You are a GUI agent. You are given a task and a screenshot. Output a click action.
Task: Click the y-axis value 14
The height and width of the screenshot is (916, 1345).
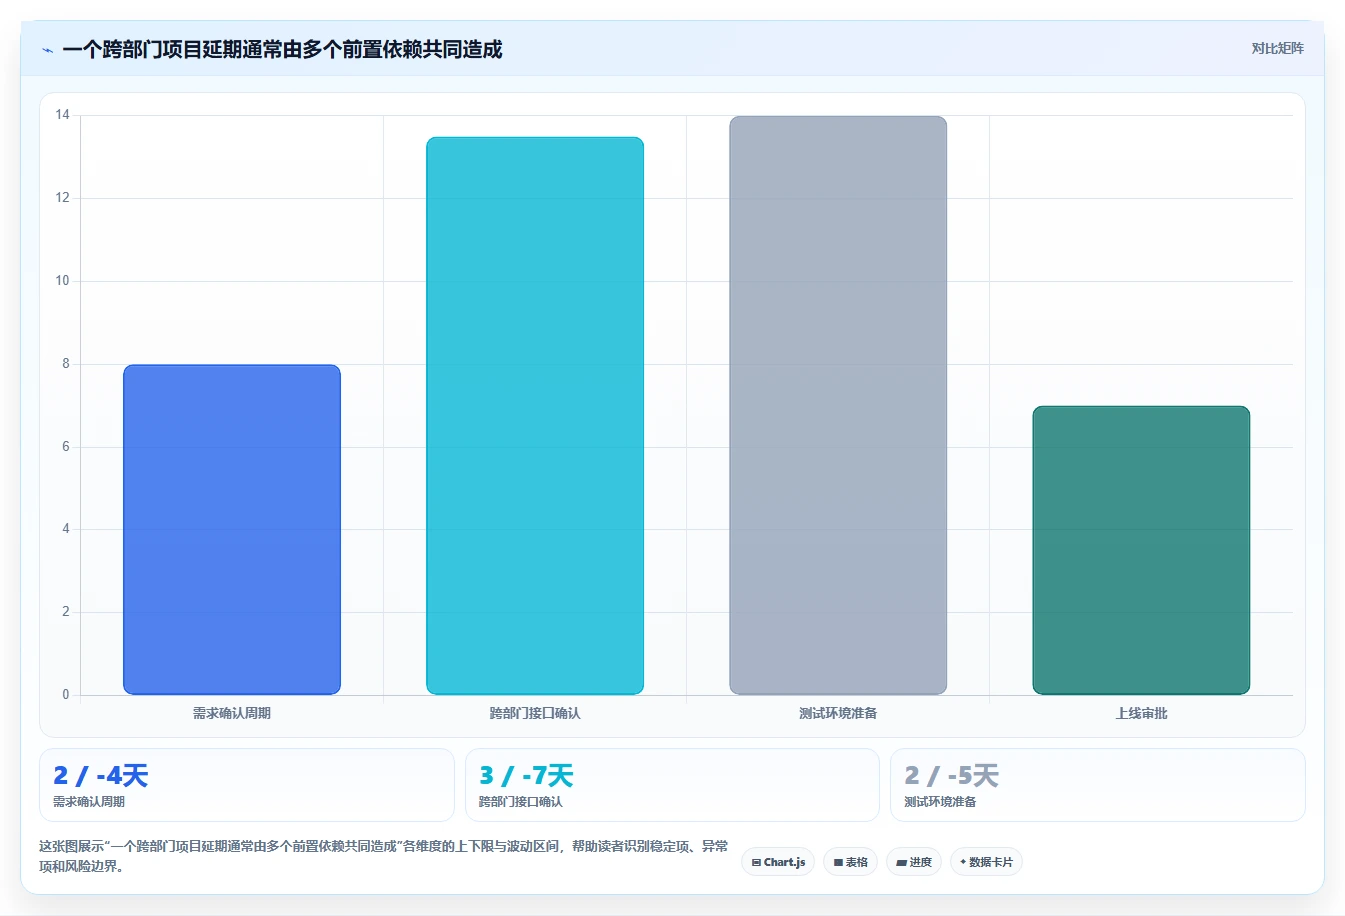click(63, 115)
